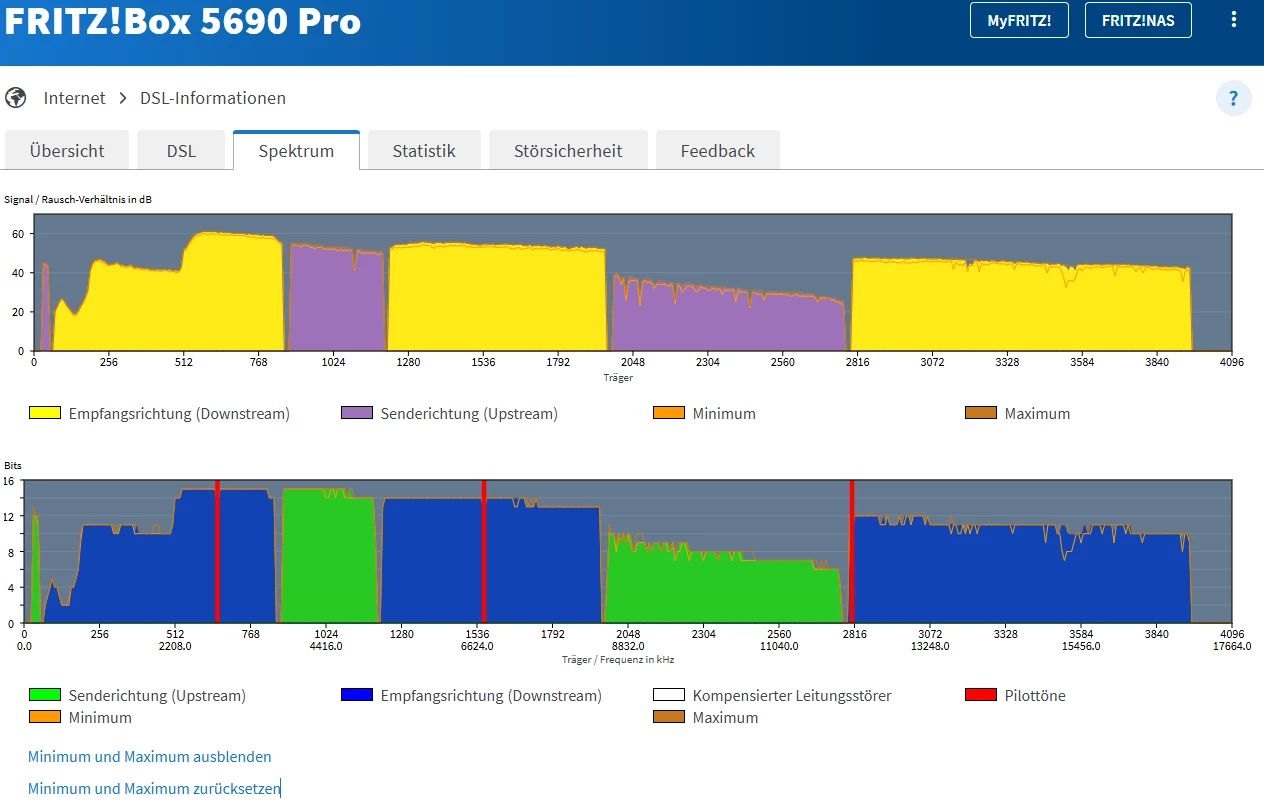The height and width of the screenshot is (806, 1264).
Task: Click Minimum und Maximum ausblenden link
Action: pos(150,757)
